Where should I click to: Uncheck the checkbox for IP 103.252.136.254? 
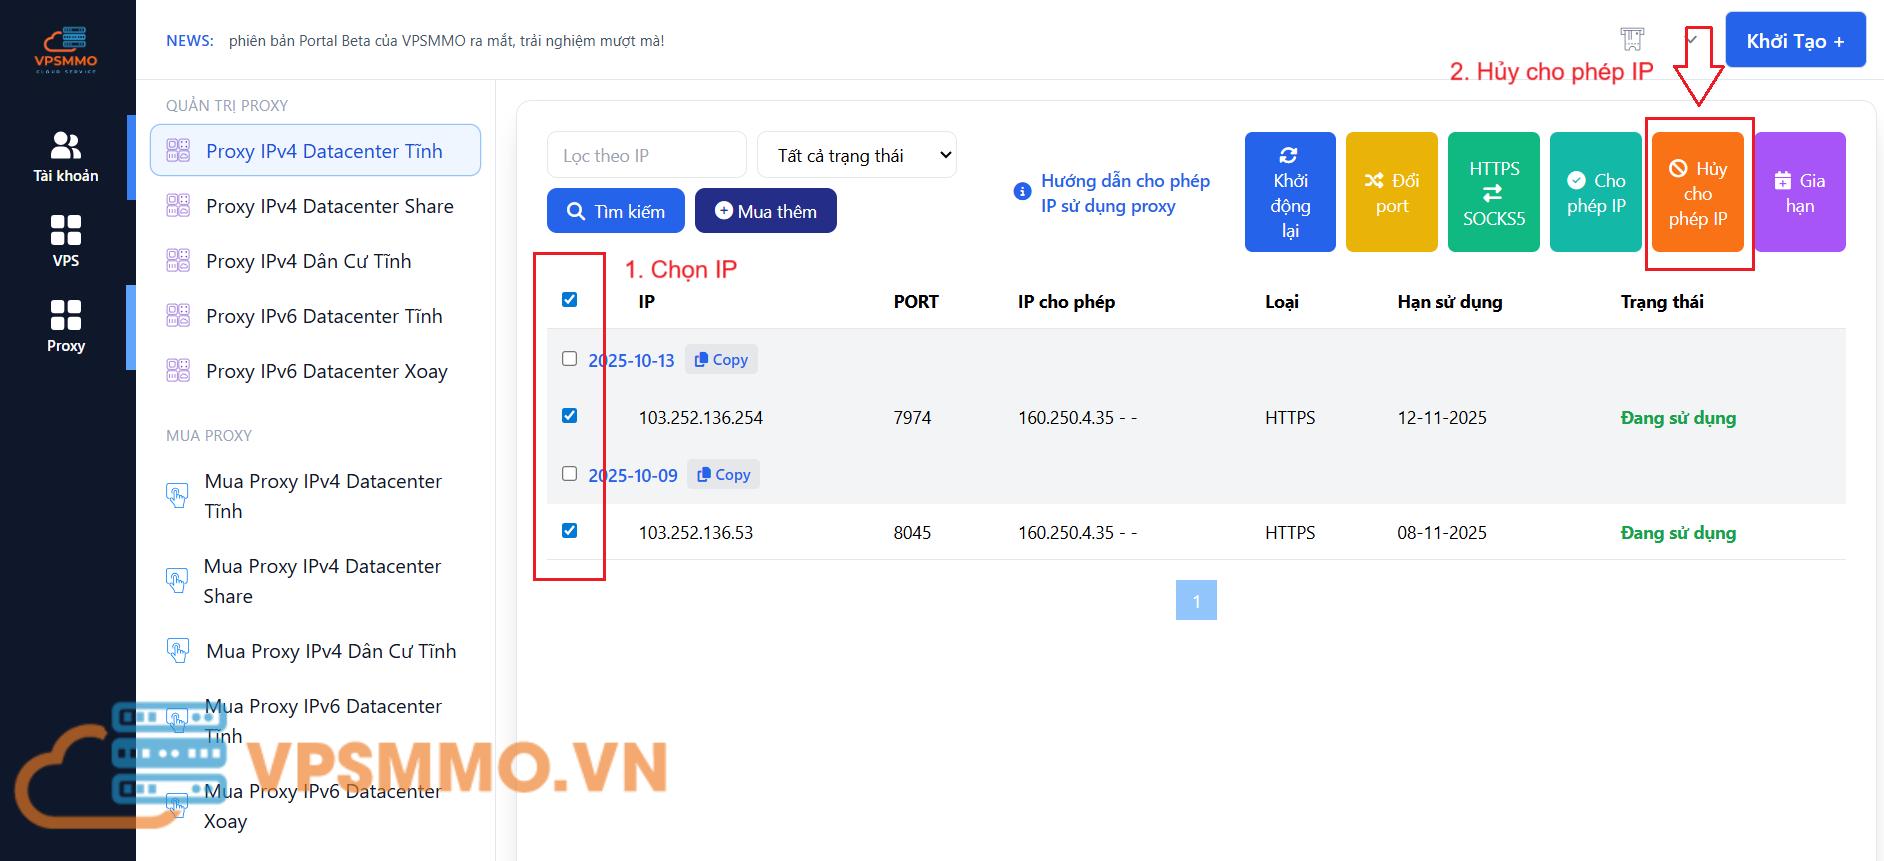(570, 416)
